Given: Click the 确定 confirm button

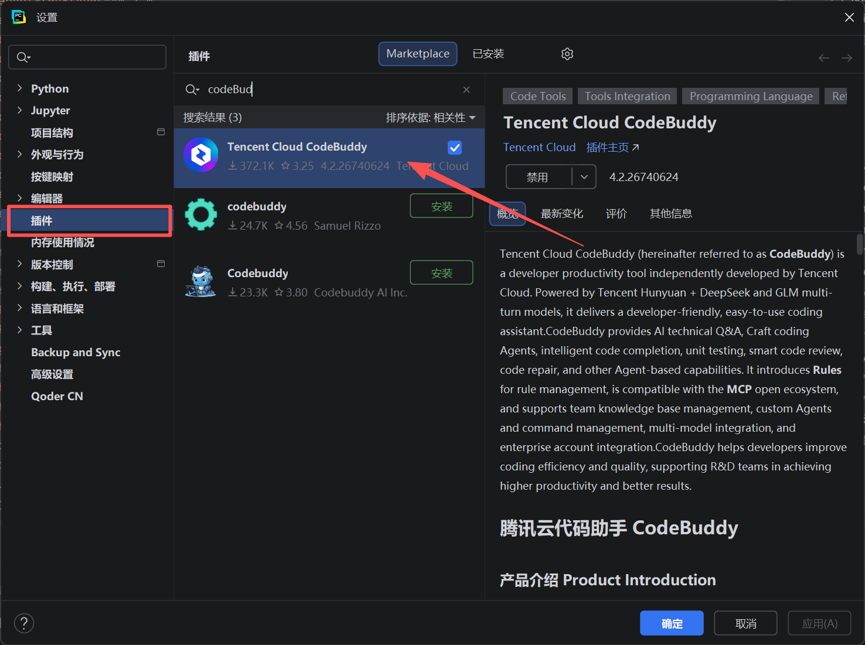Looking at the screenshot, I should pos(671,623).
